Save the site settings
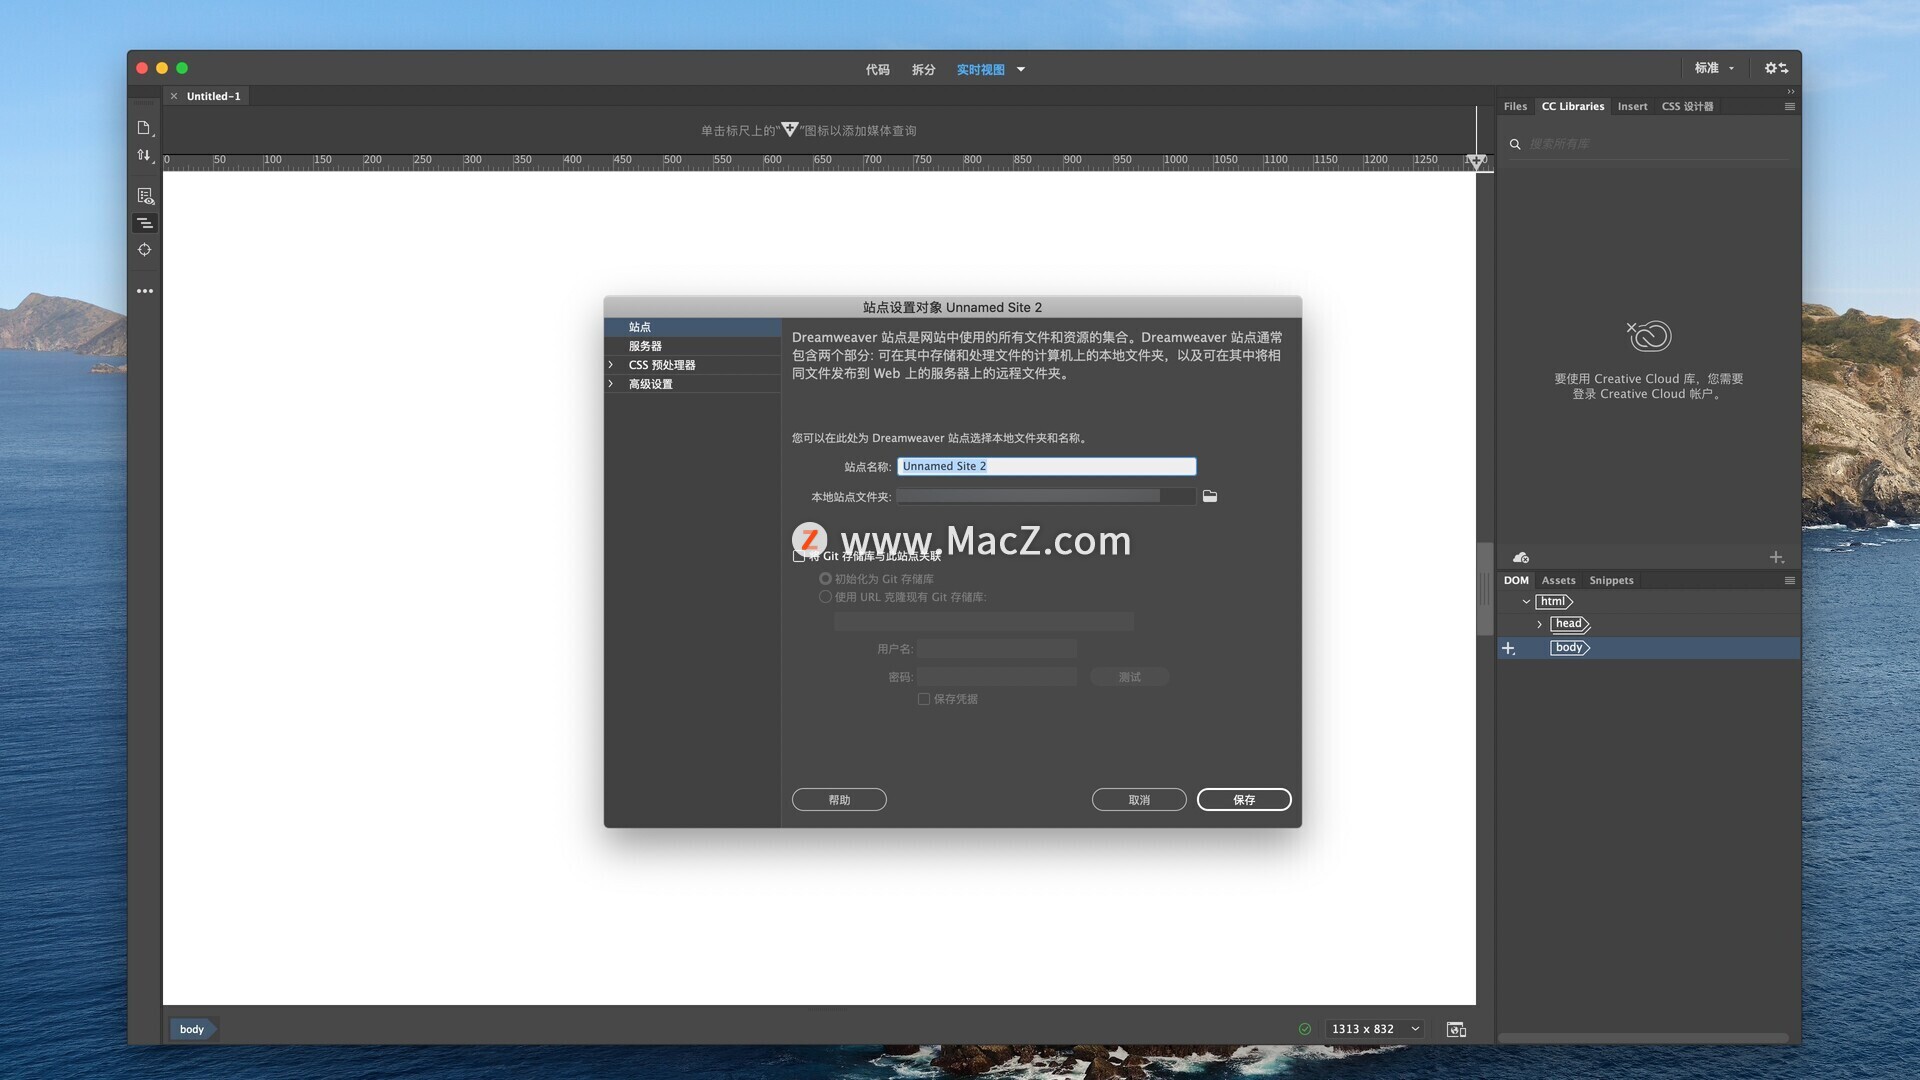This screenshot has width=1920, height=1080. click(1244, 800)
